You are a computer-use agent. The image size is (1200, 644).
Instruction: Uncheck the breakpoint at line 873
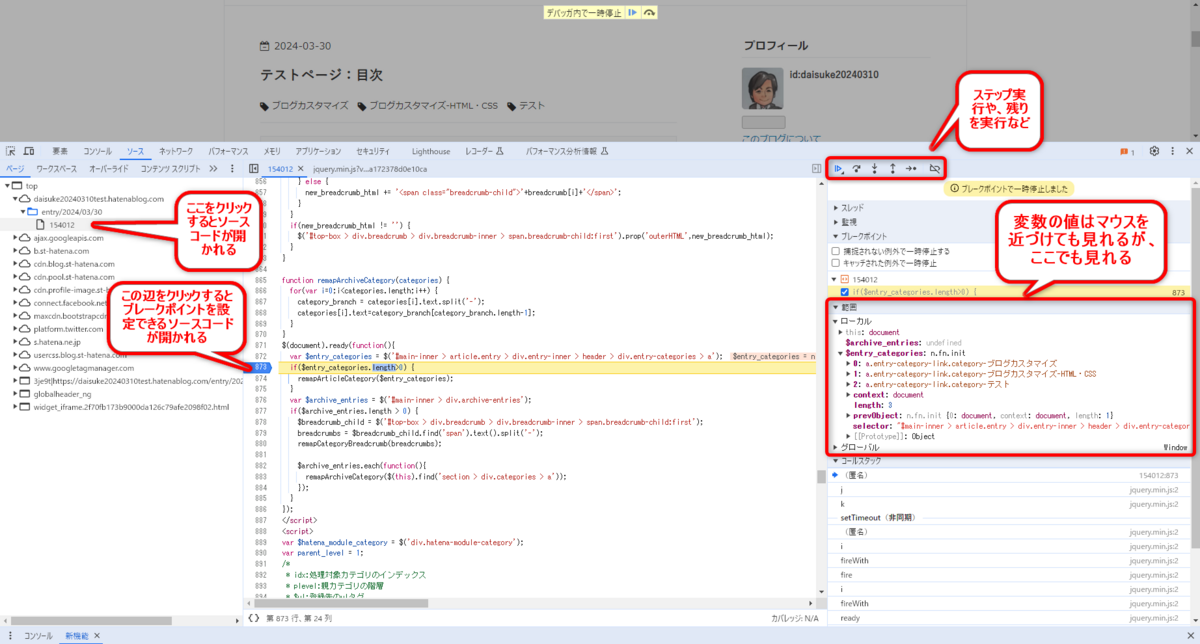(x=845, y=291)
